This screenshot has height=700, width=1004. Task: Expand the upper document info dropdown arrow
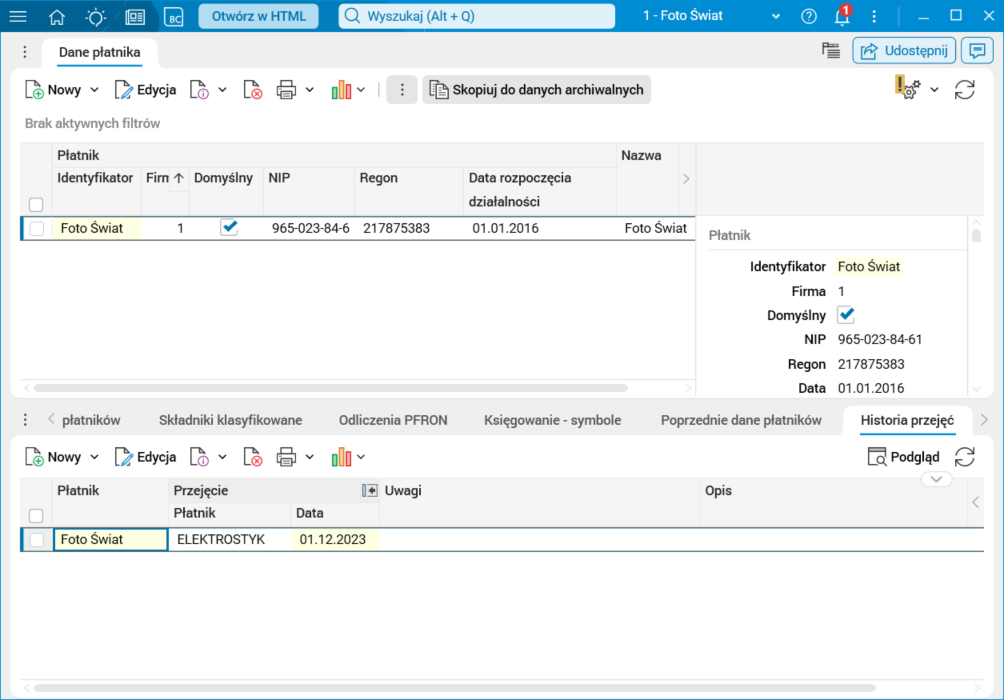point(222,90)
